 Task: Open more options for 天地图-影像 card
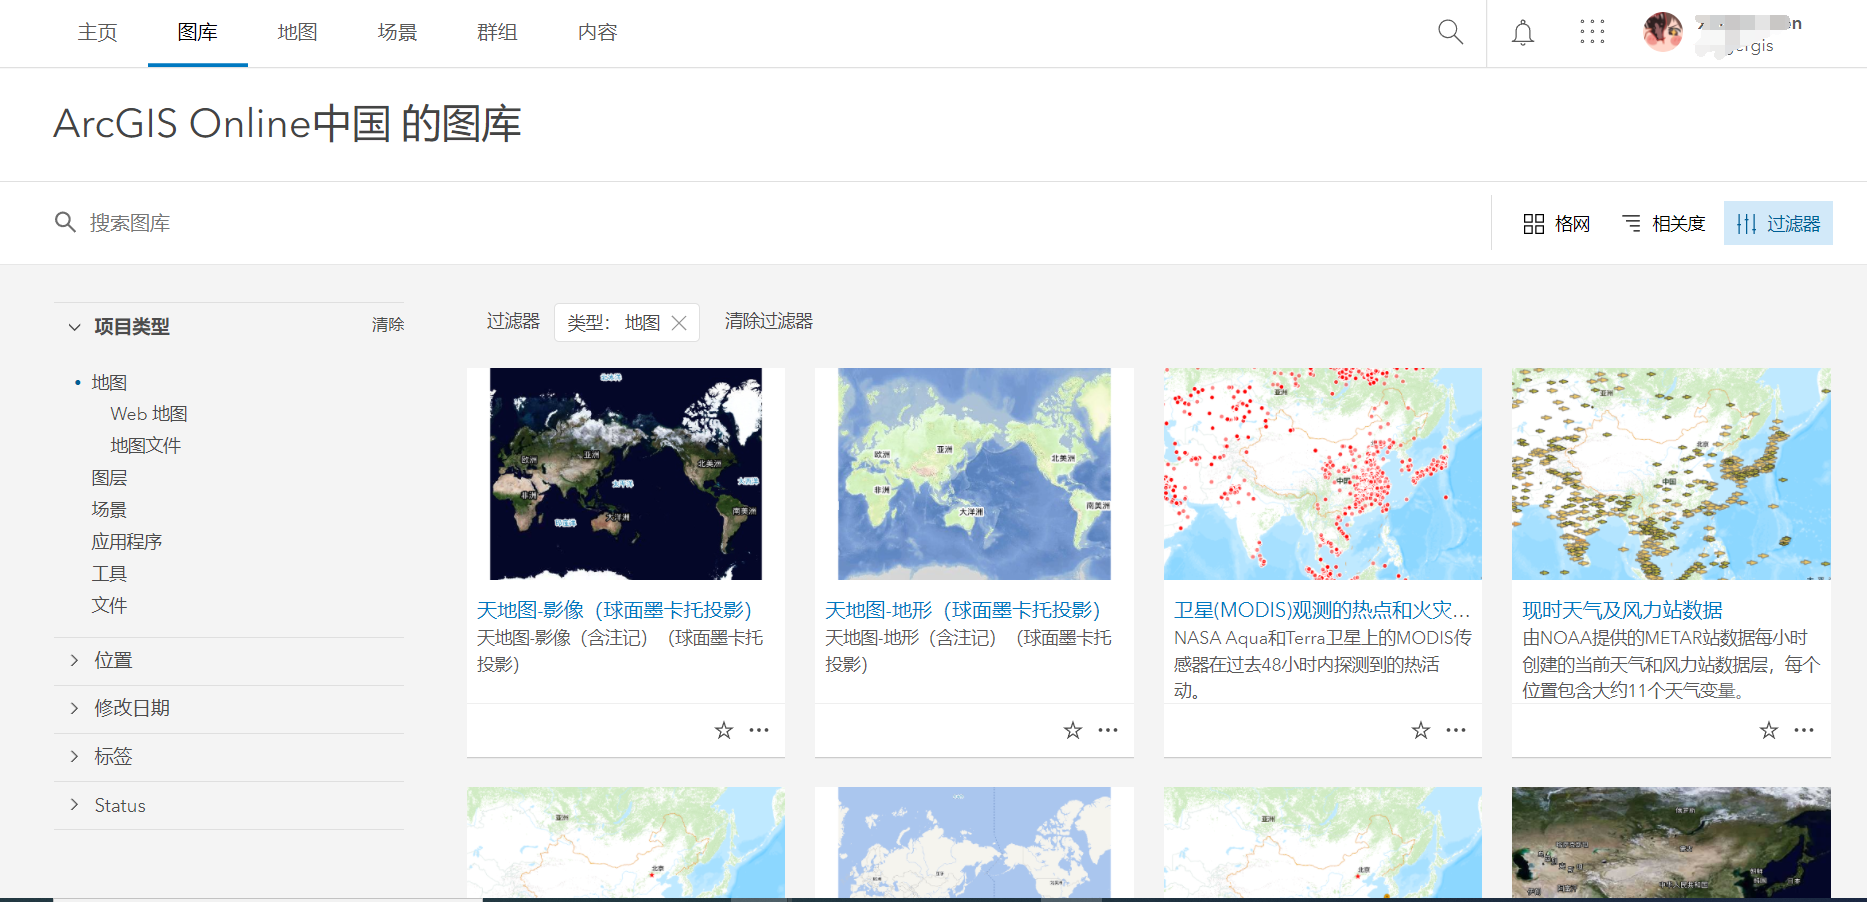pyautogui.click(x=759, y=730)
